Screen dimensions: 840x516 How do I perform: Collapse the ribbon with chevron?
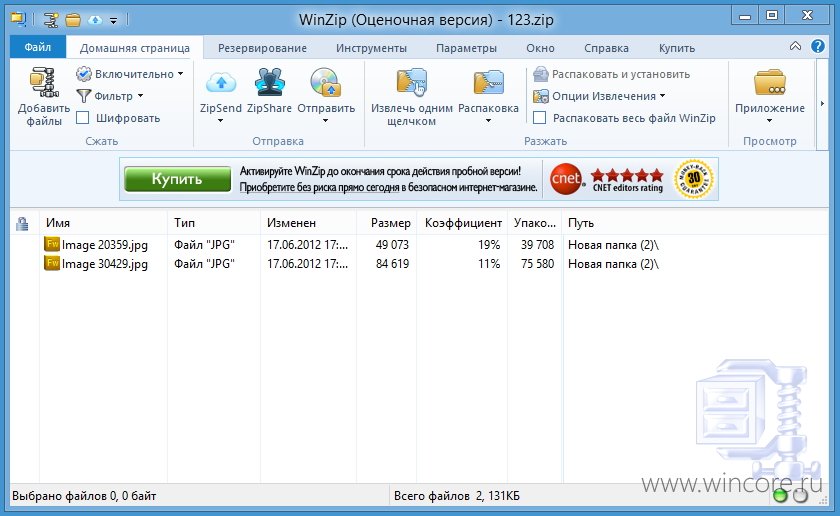[x=796, y=46]
